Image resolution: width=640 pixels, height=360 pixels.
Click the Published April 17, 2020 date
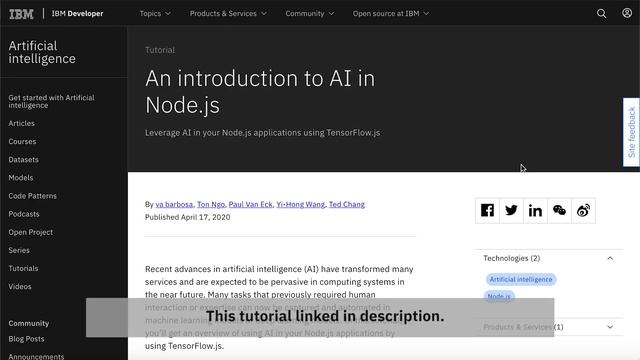pyautogui.click(x=188, y=217)
